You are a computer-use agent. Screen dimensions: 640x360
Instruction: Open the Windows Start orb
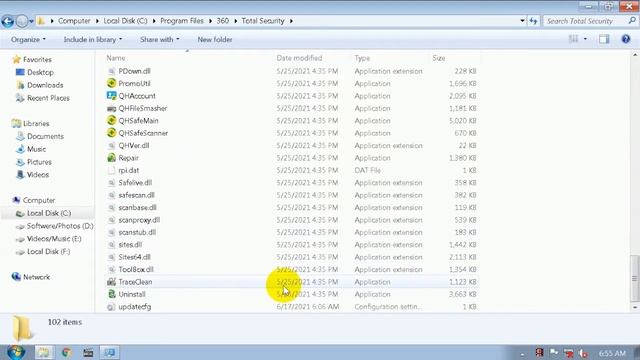click(x=16, y=352)
